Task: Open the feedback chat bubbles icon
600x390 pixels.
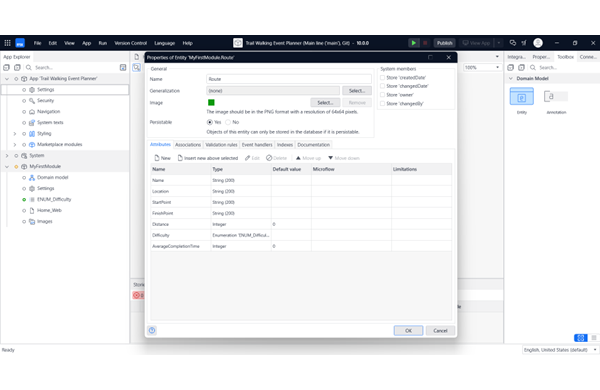Action: pyautogui.click(x=513, y=43)
